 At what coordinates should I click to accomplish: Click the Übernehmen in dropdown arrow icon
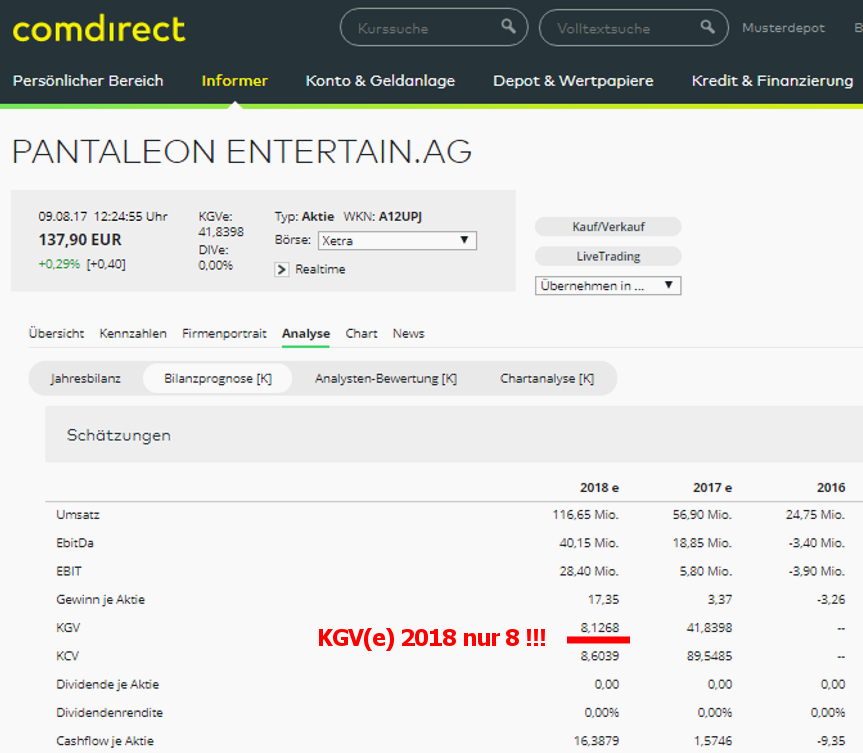pyautogui.click(x=669, y=285)
